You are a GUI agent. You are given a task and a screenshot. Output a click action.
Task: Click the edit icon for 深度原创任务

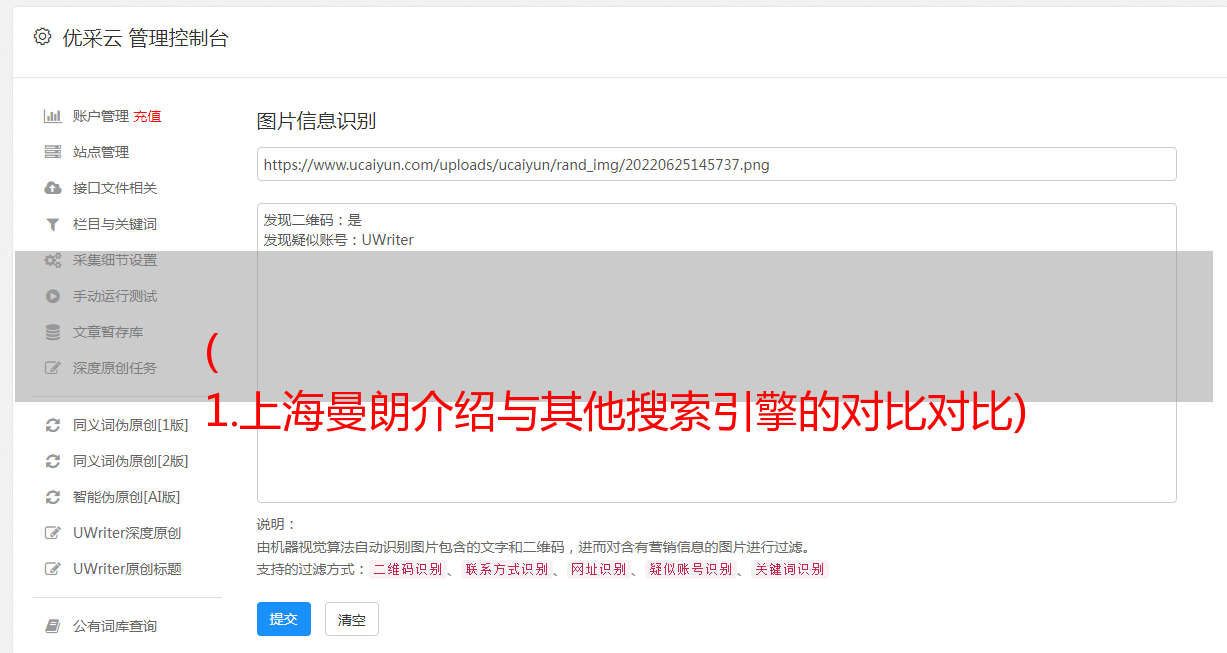(x=53, y=368)
